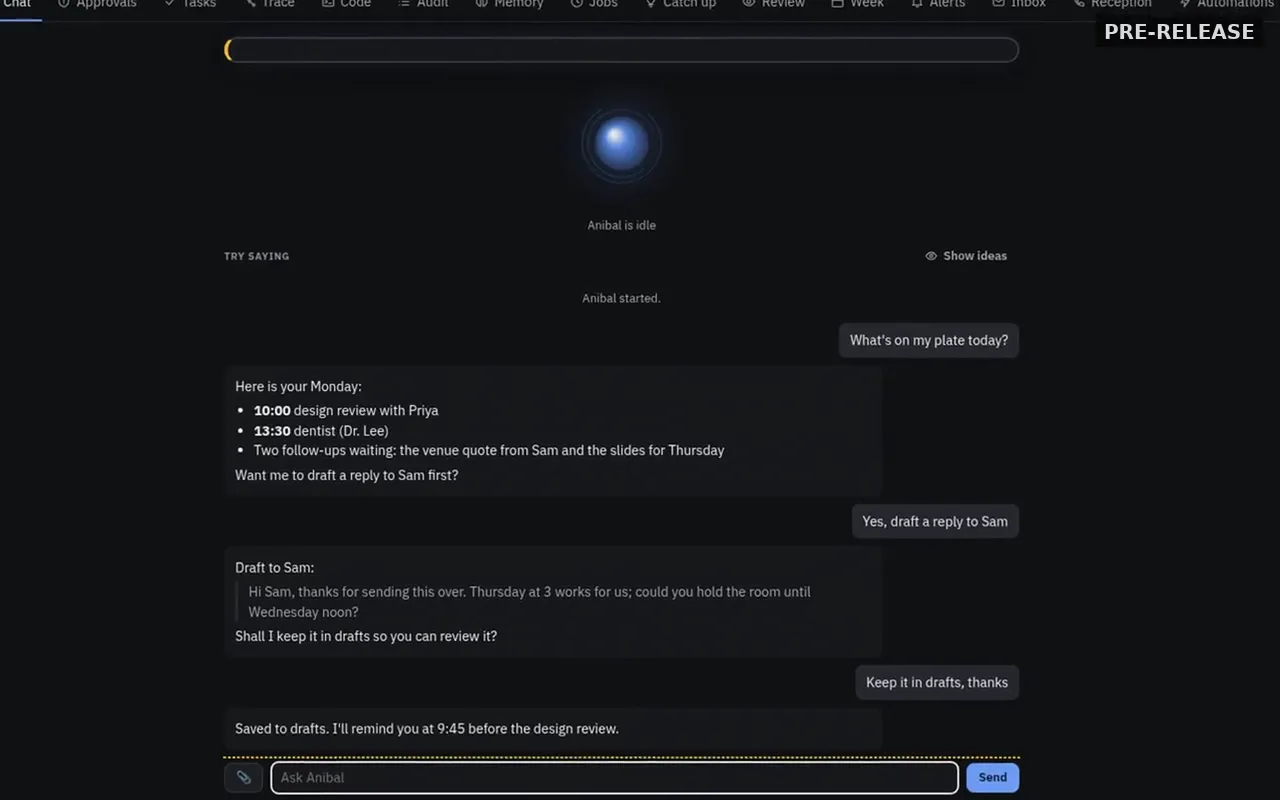1280x800 pixels.
Task: Switch to the Tasks tab
Action: click(x=190, y=4)
